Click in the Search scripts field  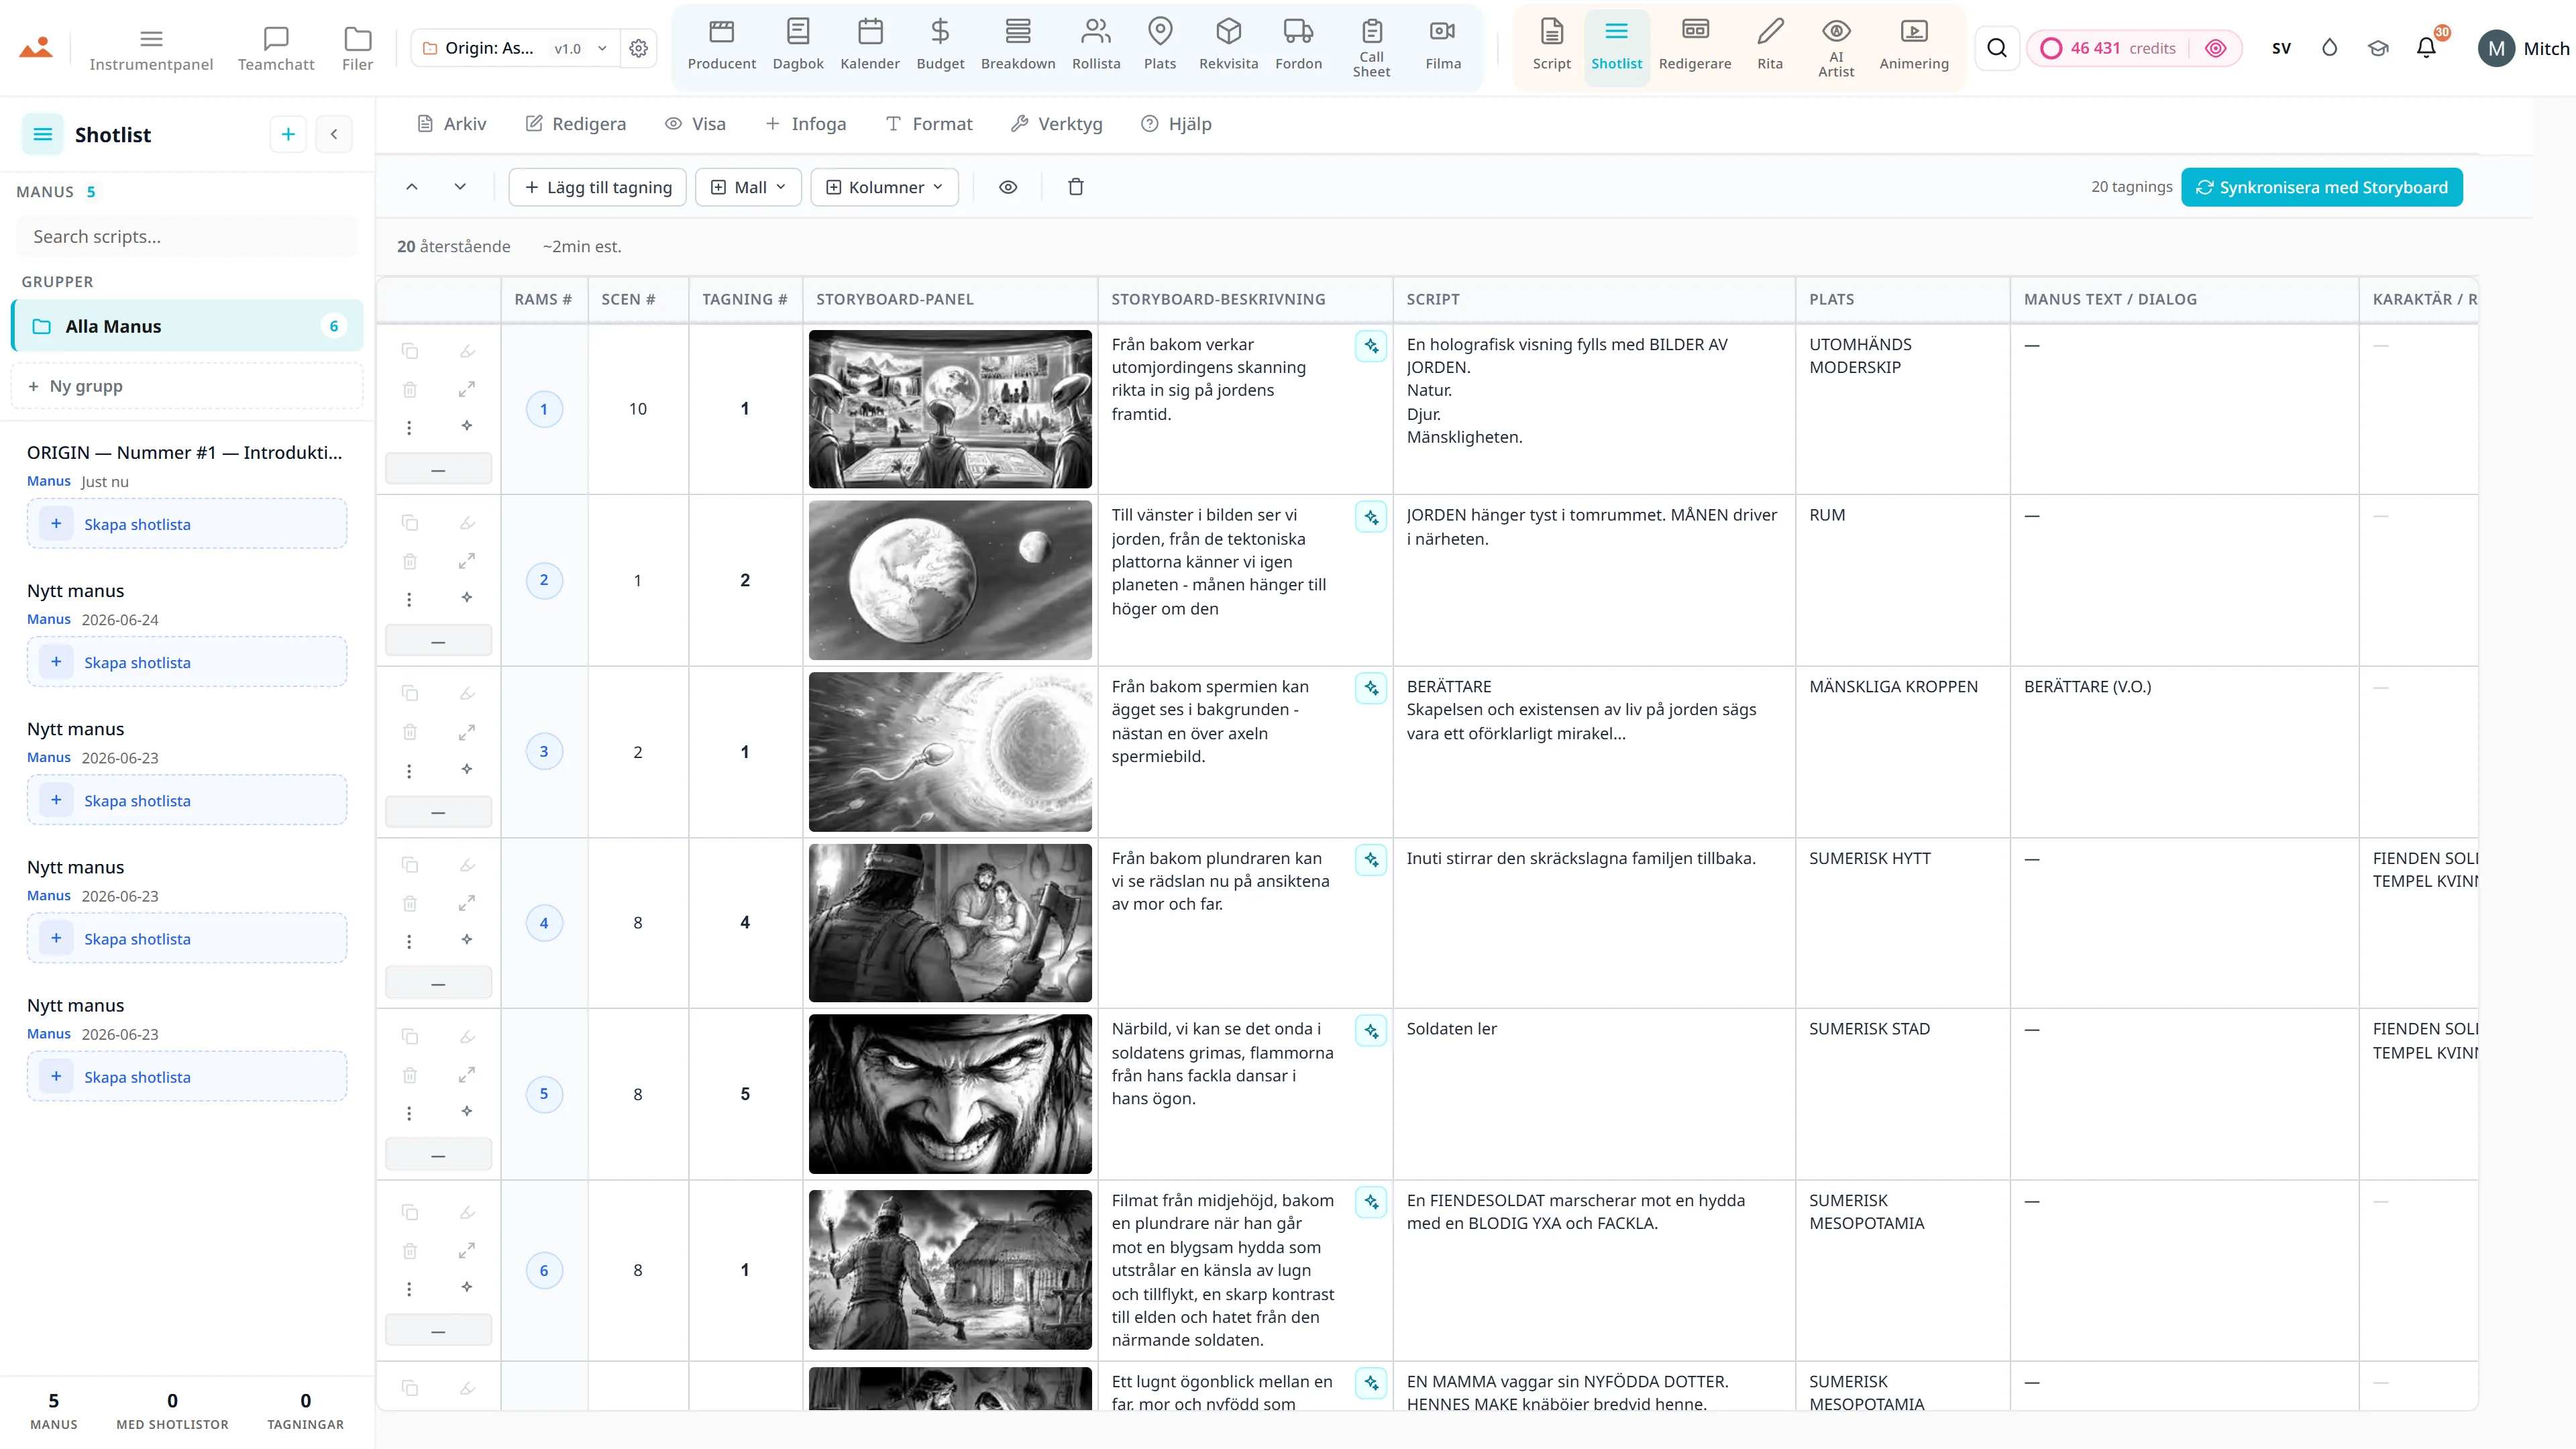coord(187,237)
